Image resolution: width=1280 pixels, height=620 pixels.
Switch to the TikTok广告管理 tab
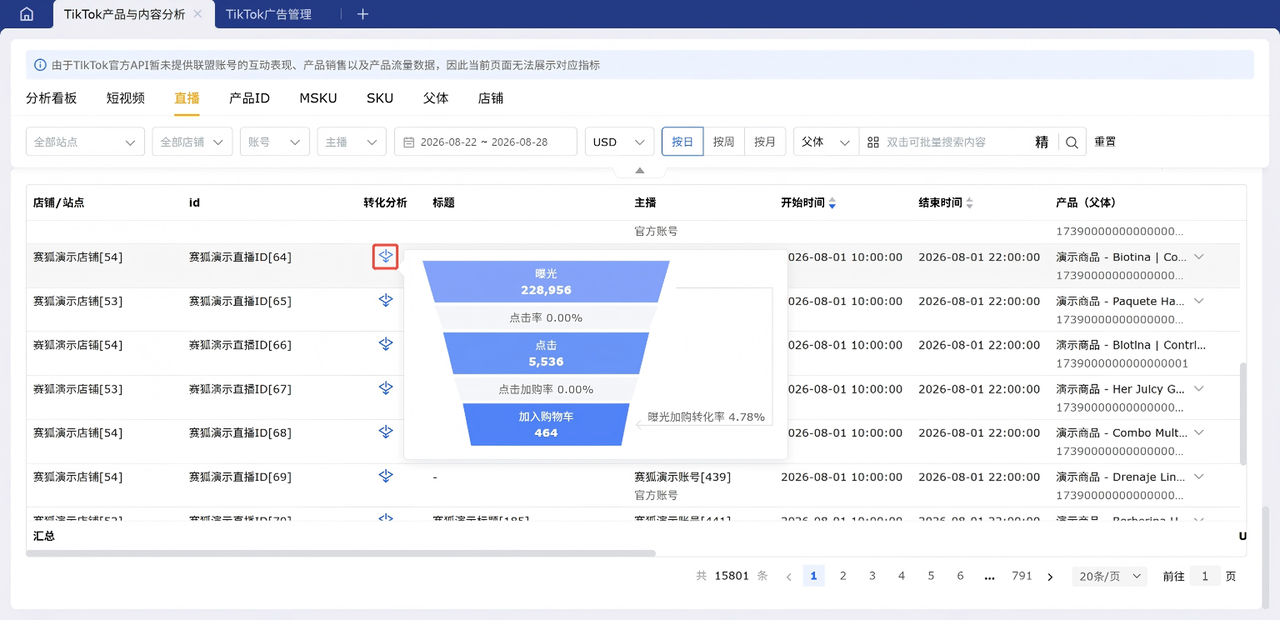pyautogui.click(x=269, y=14)
